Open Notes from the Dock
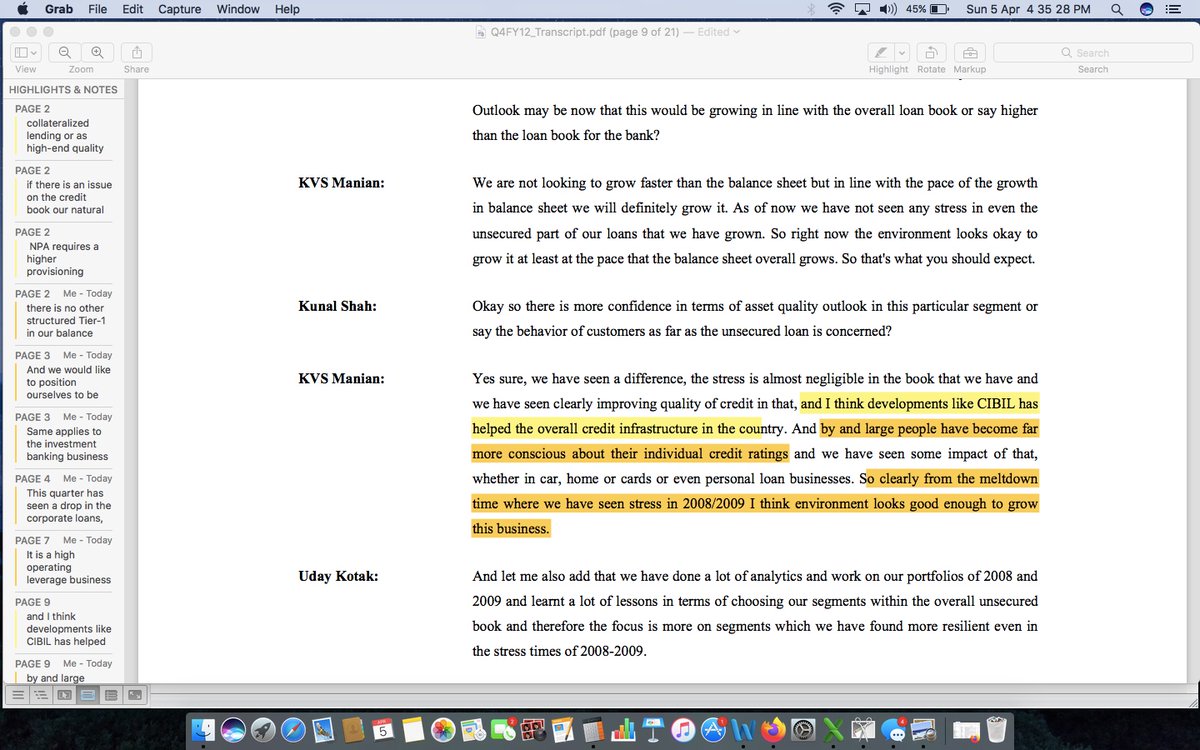 (x=412, y=729)
